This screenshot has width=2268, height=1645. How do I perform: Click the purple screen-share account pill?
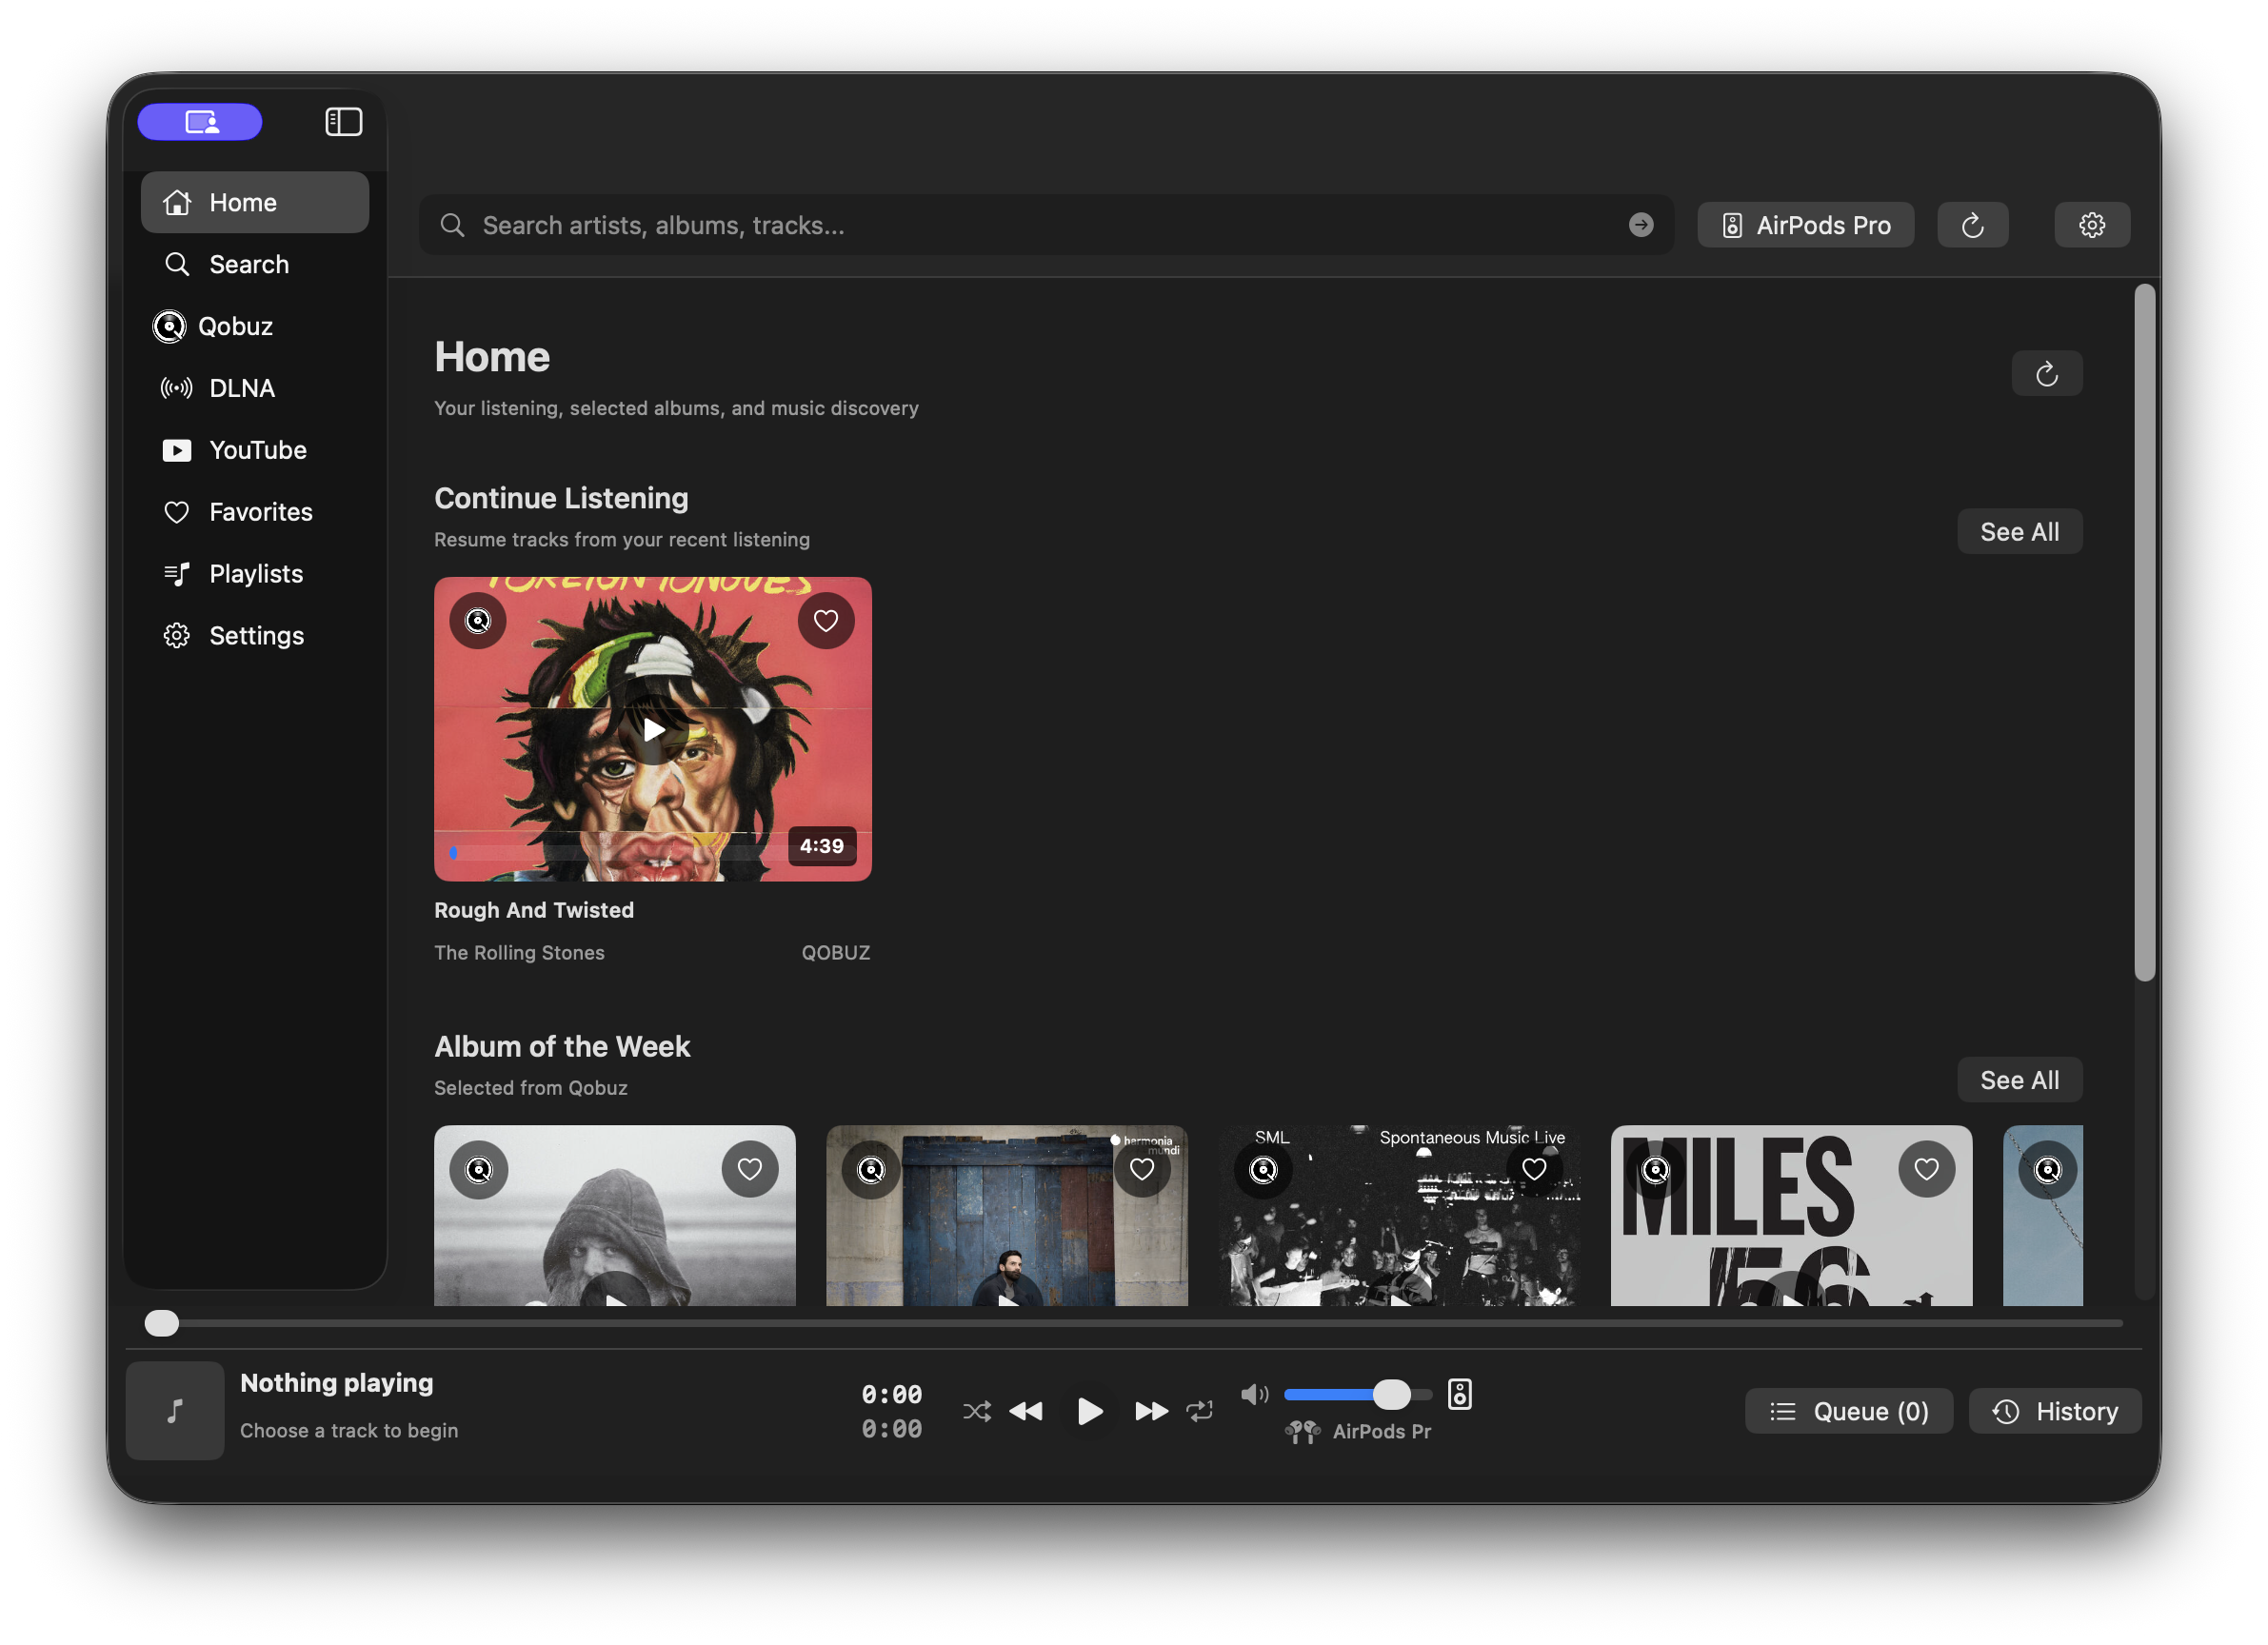(200, 122)
